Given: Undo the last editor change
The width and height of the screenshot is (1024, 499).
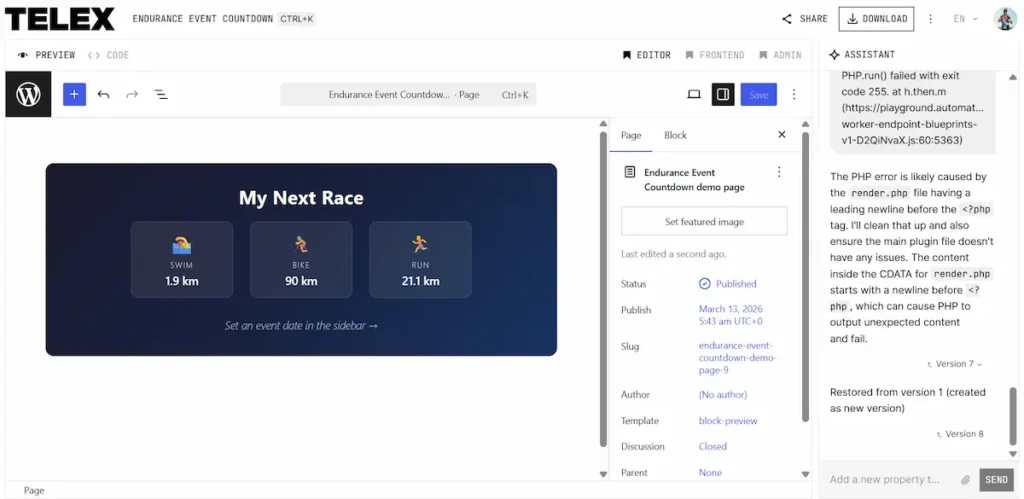Looking at the screenshot, I should coord(103,95).
